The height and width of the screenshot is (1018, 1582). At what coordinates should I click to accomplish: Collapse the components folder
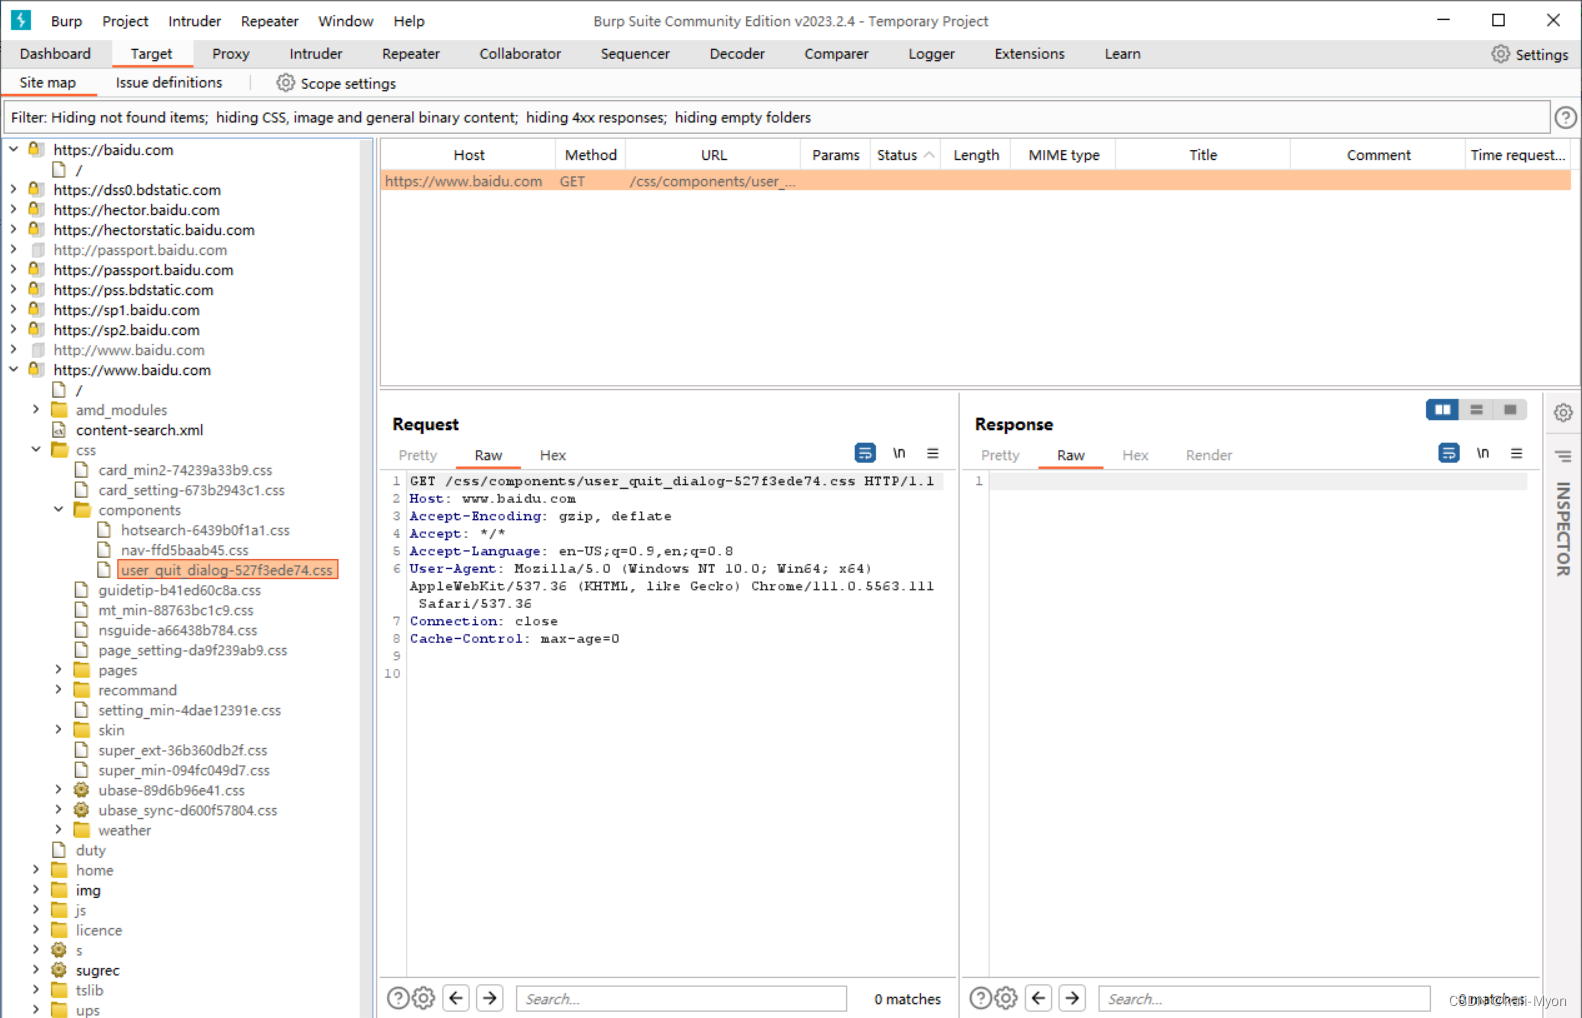click(58, 509)
